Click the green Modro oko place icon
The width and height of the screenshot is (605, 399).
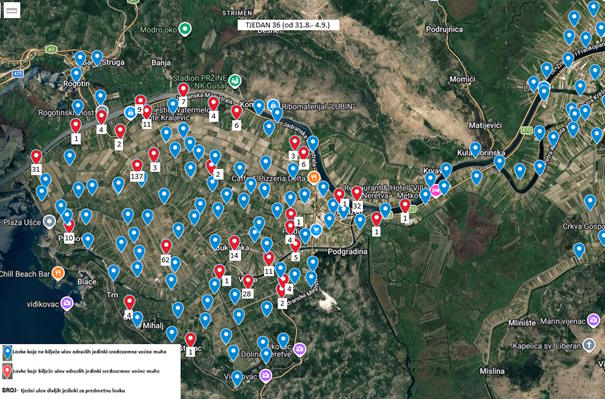click(186, 29)
